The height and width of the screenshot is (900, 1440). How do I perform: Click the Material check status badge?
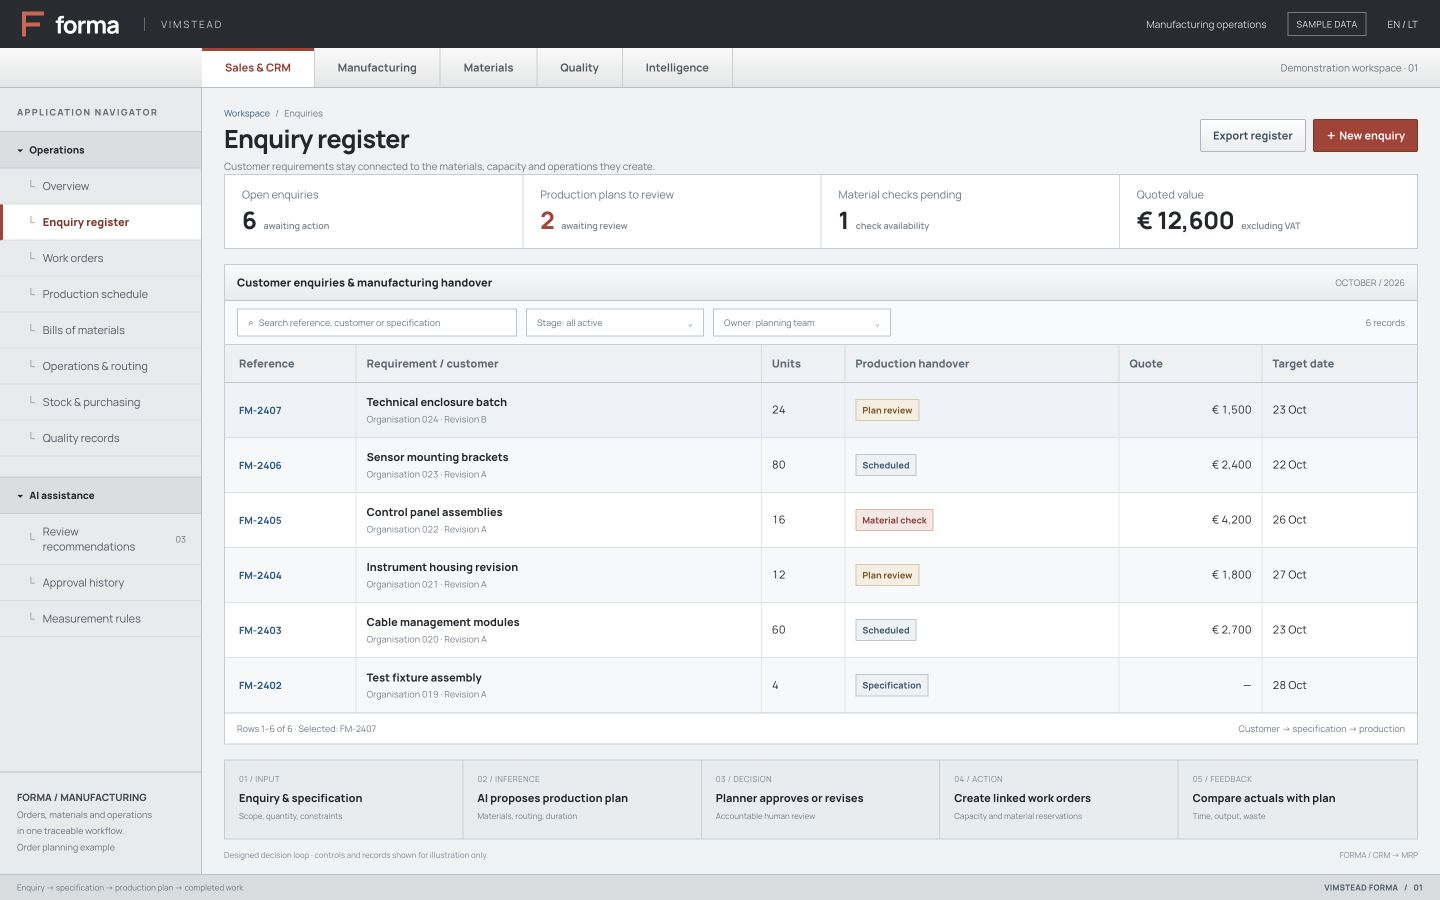(x=894, y=520)
